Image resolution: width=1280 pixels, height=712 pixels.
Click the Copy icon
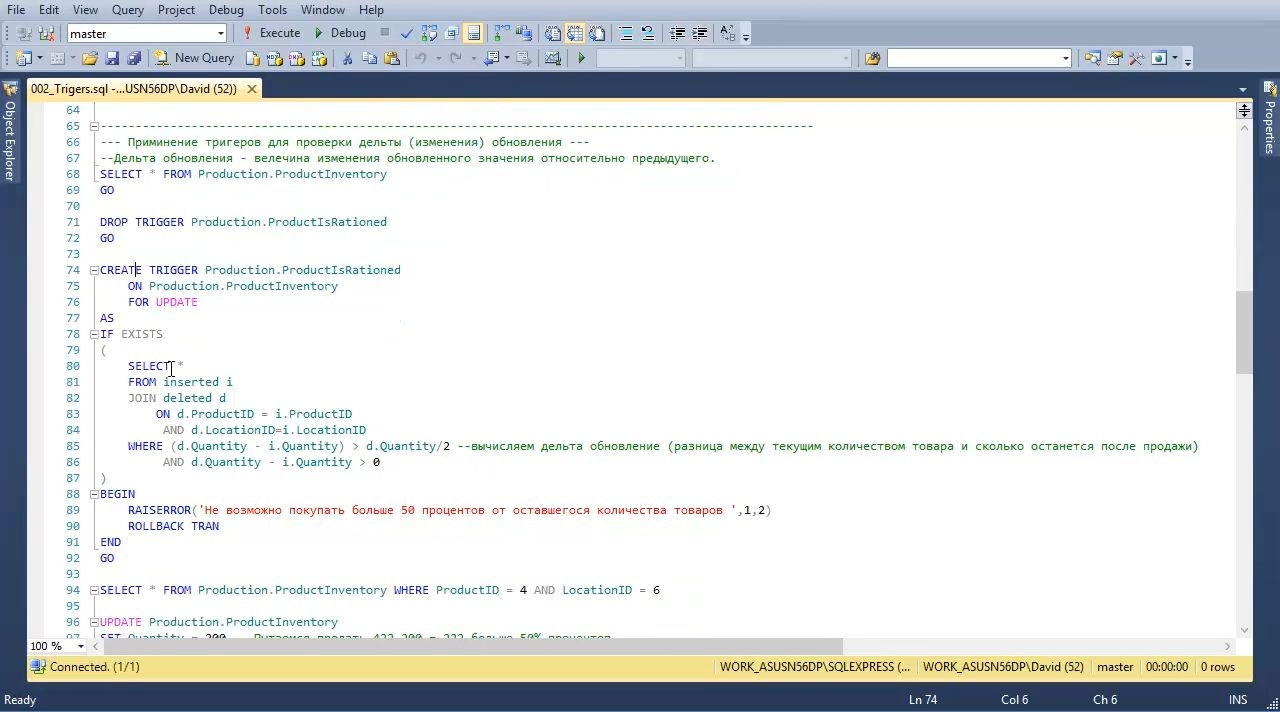coord(369,58)
